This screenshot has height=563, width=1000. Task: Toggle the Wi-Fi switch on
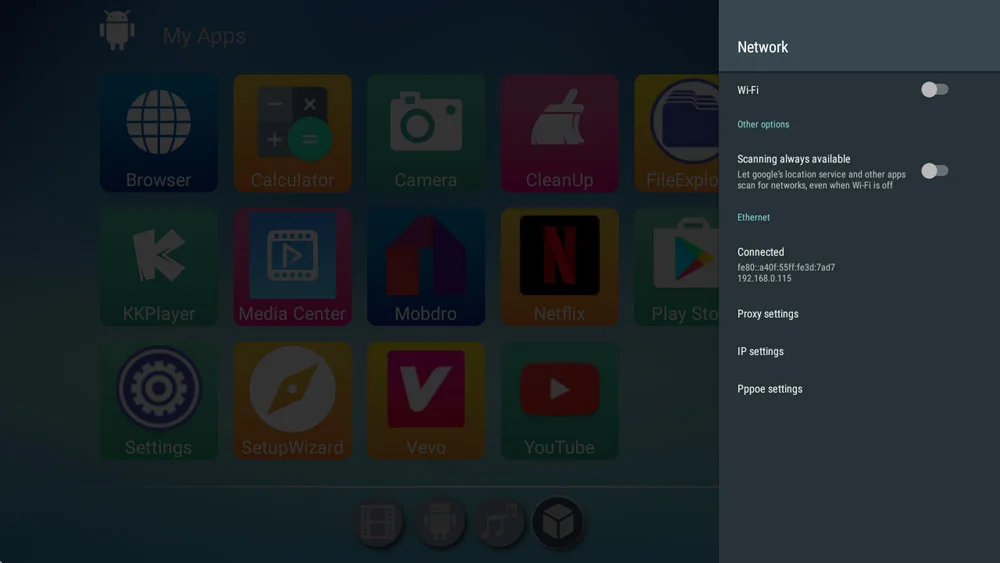pyautogui.click(x=934, y=90)
